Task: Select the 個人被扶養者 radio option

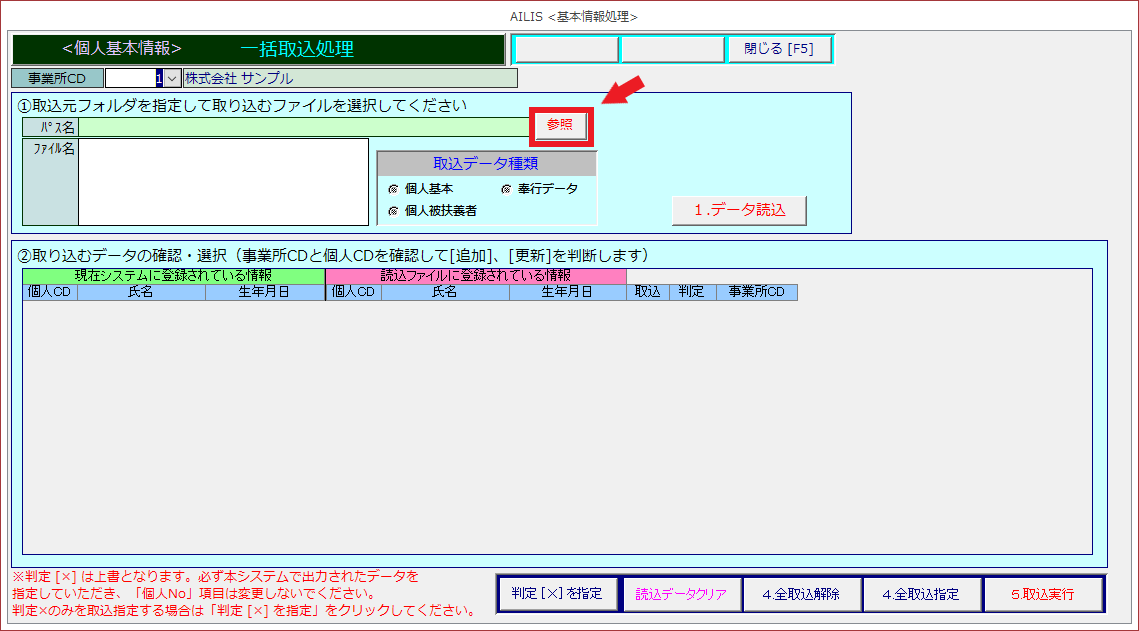Action: point(393,211)
